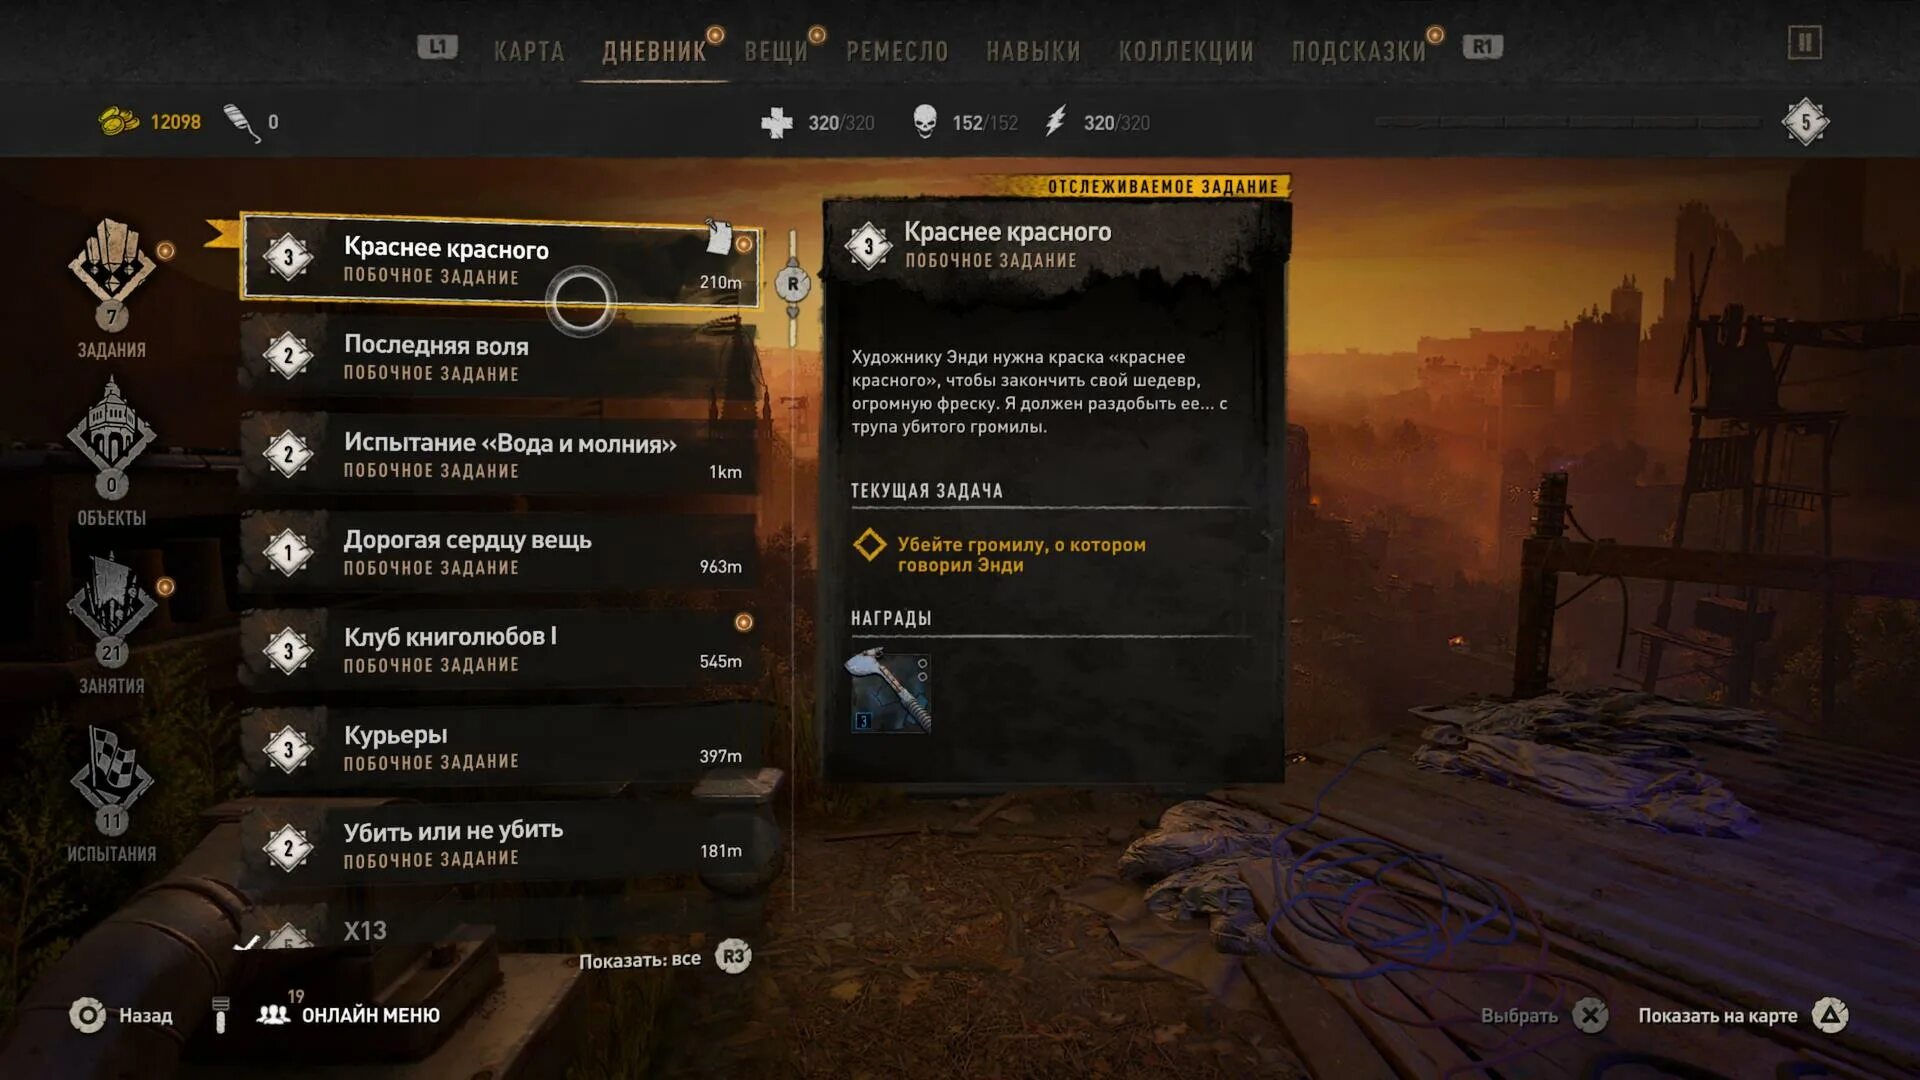Open the Задания quests category icon
This screenshot has width=1920, height=1080.
click(x=111, y=262)
